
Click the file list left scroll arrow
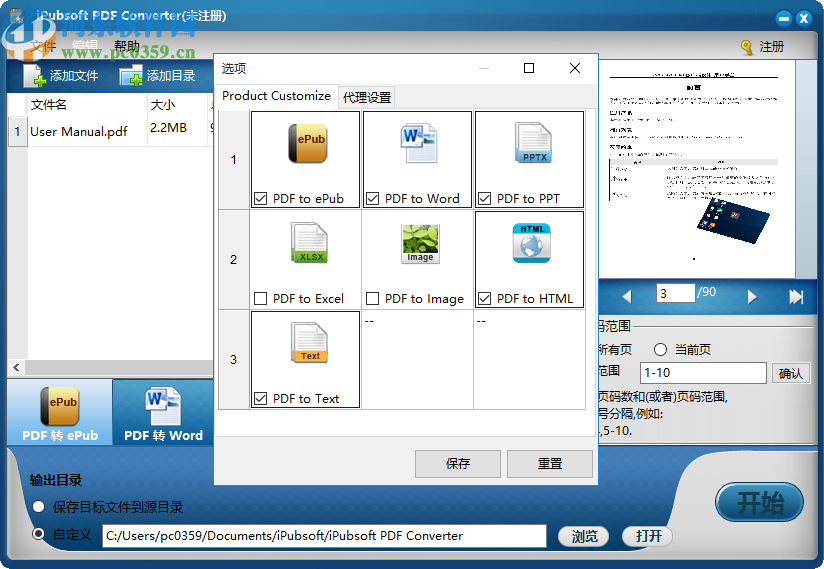coord(16,367)
